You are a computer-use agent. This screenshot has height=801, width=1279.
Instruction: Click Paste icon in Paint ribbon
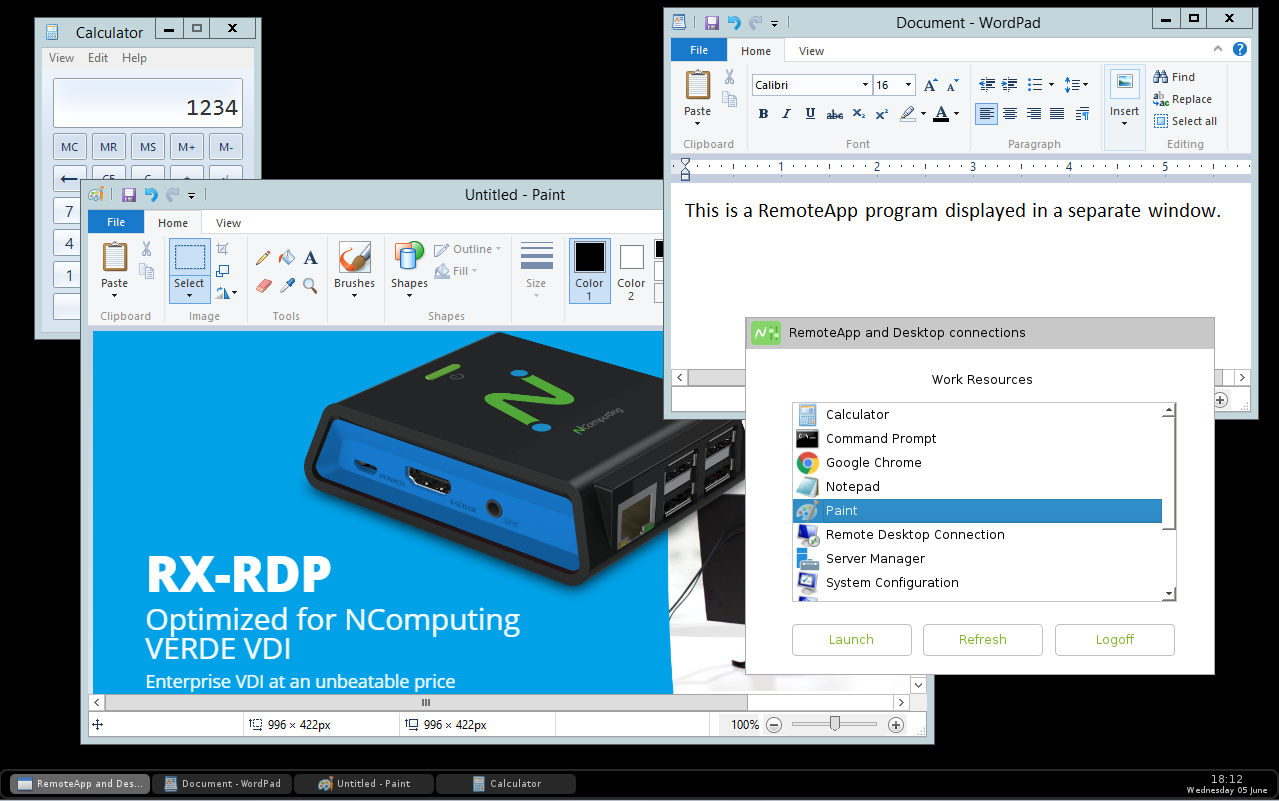(115, 257)
